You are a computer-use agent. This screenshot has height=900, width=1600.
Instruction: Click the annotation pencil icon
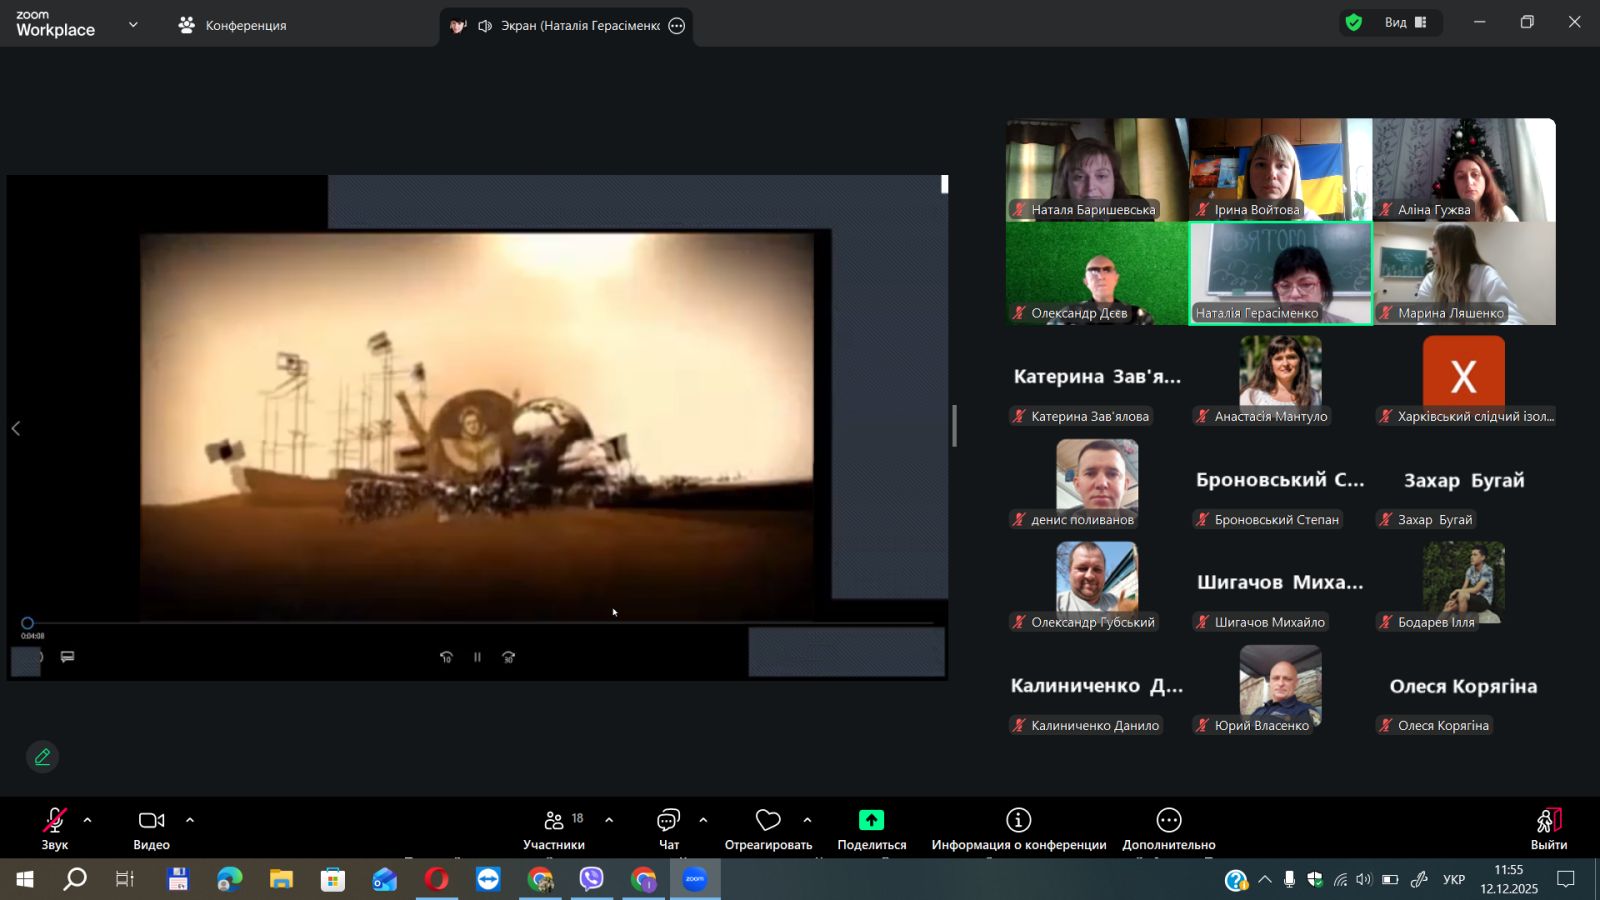coord(42,757)
